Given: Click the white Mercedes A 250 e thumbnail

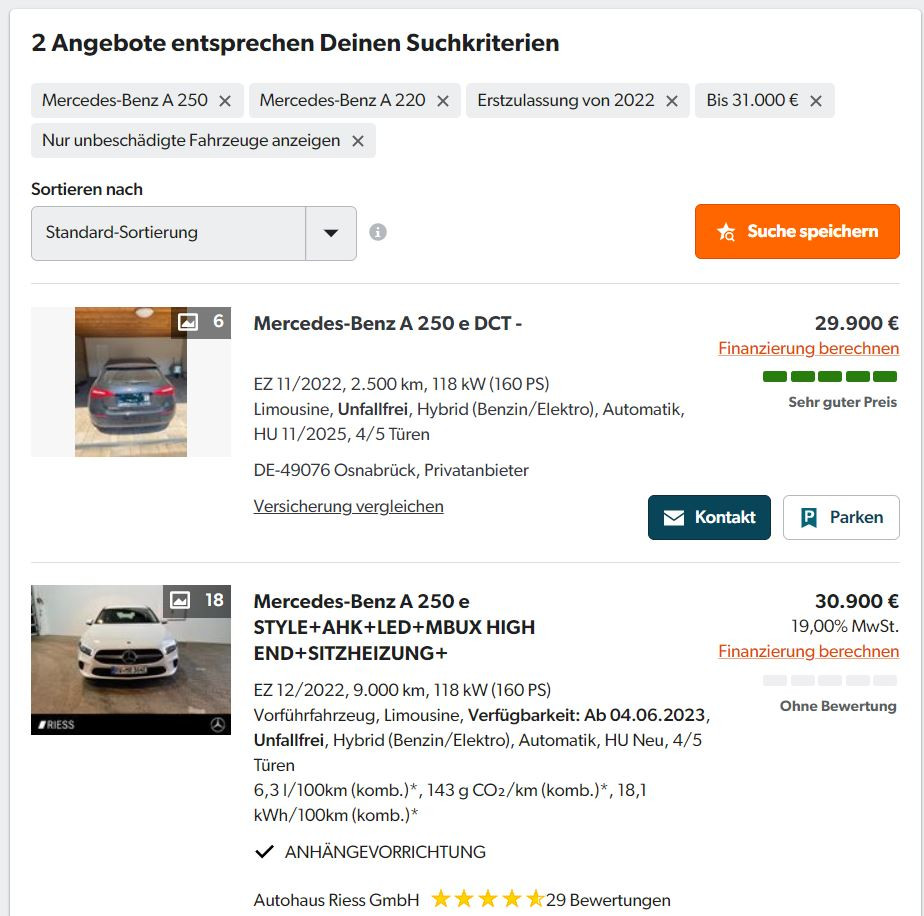Looking at the screenshot, I should pyautogui.click(x=131, y=660).
